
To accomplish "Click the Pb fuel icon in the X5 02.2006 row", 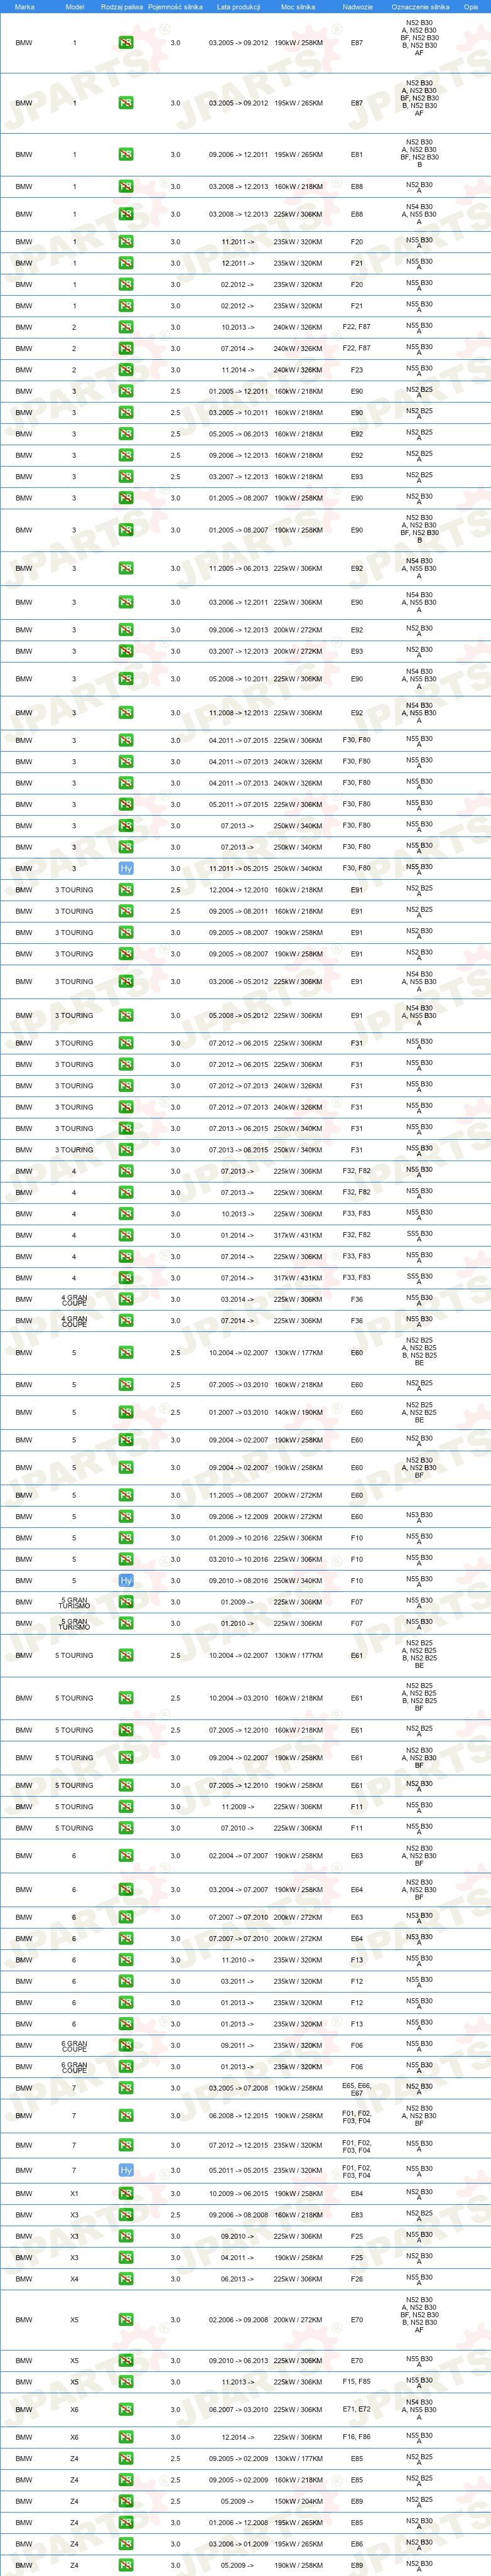I will click(126, 2320).
